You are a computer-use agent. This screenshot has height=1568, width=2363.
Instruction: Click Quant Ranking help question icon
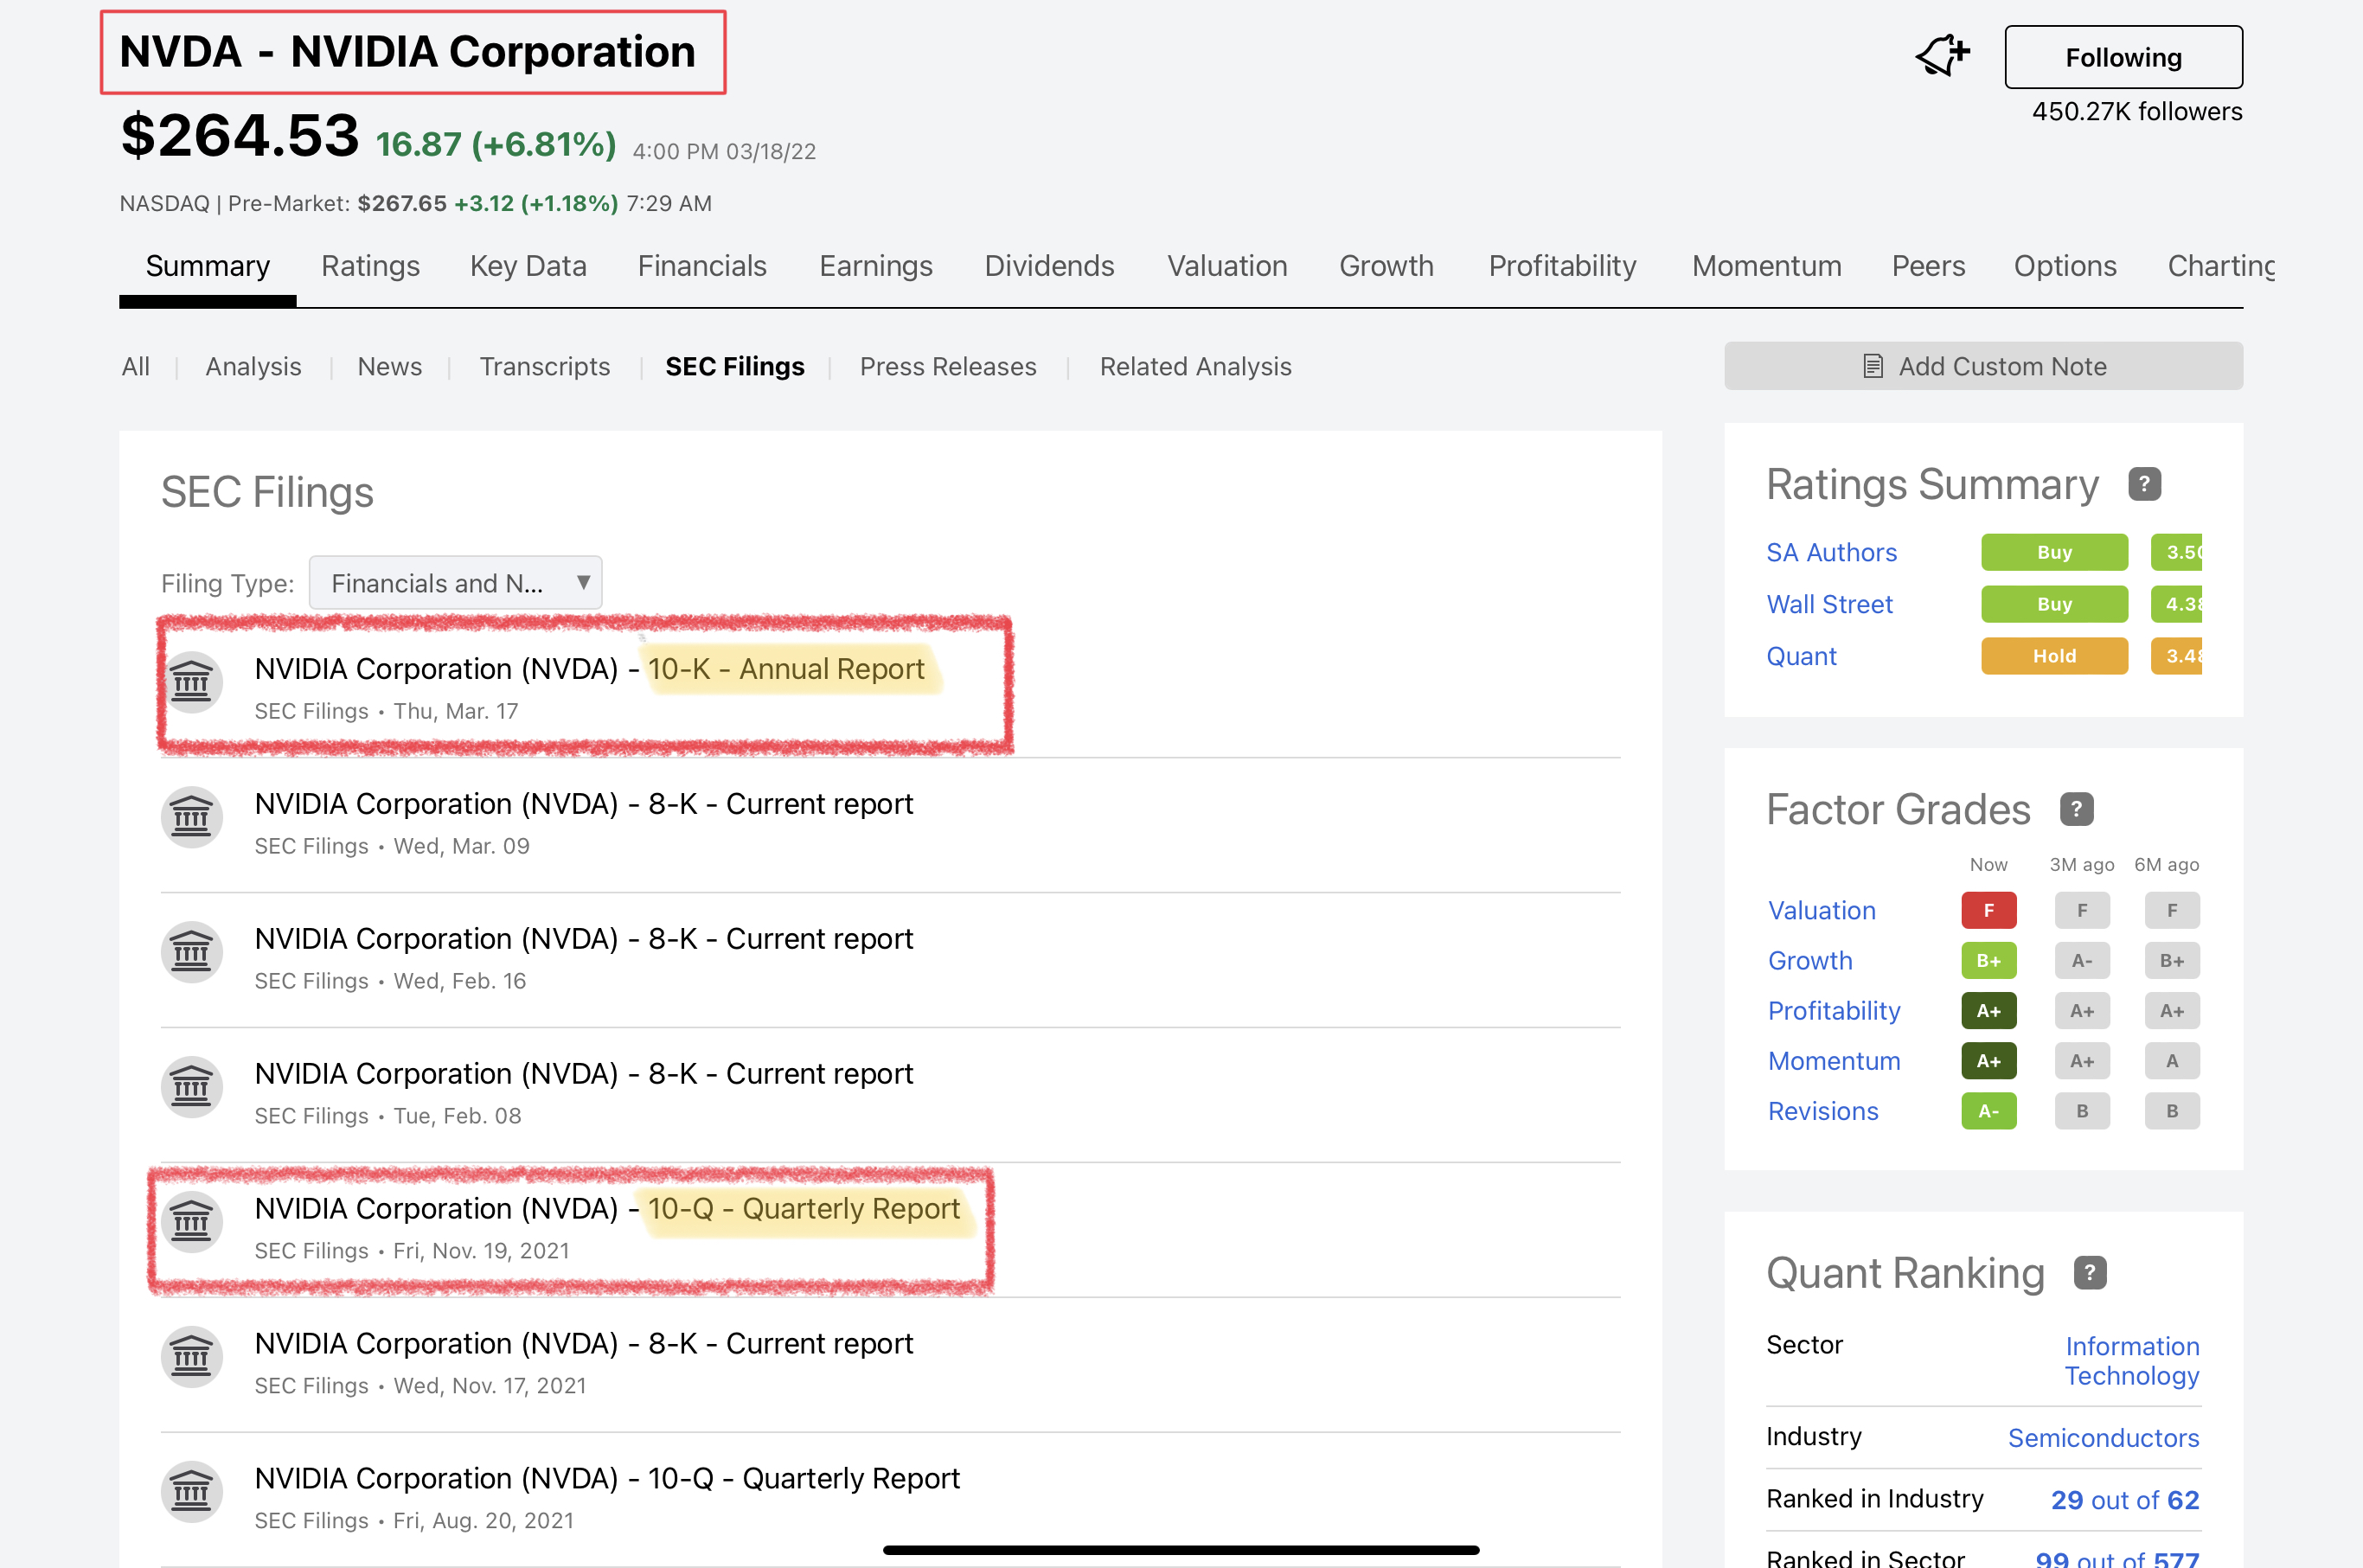click(2090, 1273)
